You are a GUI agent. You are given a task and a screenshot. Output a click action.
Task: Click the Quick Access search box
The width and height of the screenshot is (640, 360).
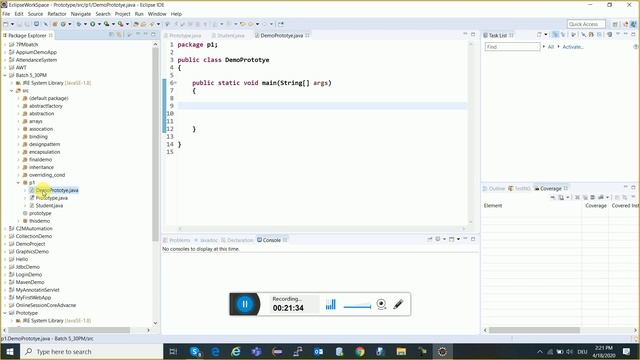(586, 24)
